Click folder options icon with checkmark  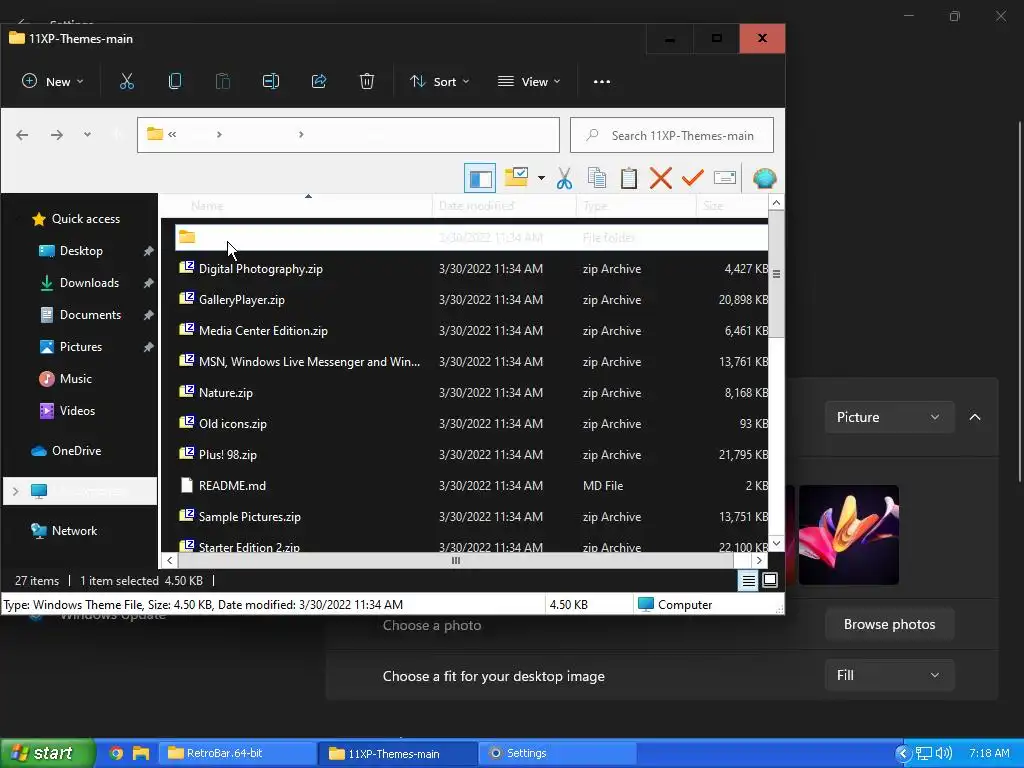(x=517, y=178)
